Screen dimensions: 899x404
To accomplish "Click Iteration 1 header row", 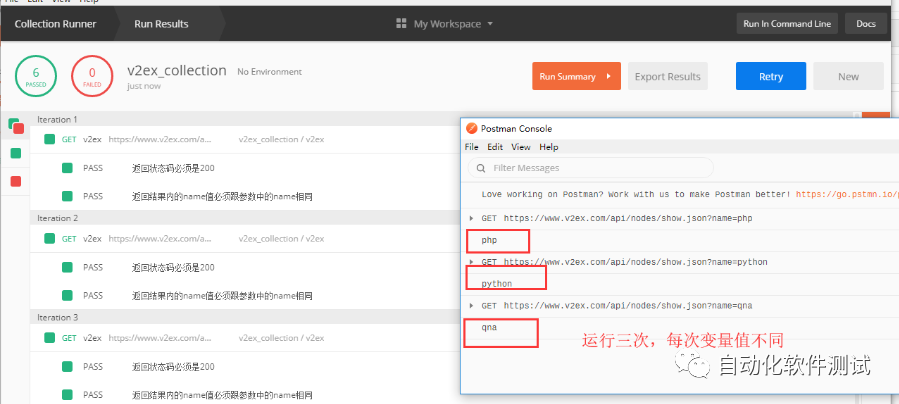I will (244, 119).
